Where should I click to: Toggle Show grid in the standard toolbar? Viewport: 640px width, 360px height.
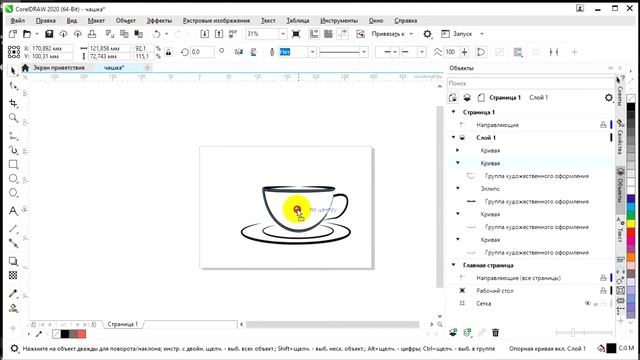pyautogui.click(x=328, y=34)
